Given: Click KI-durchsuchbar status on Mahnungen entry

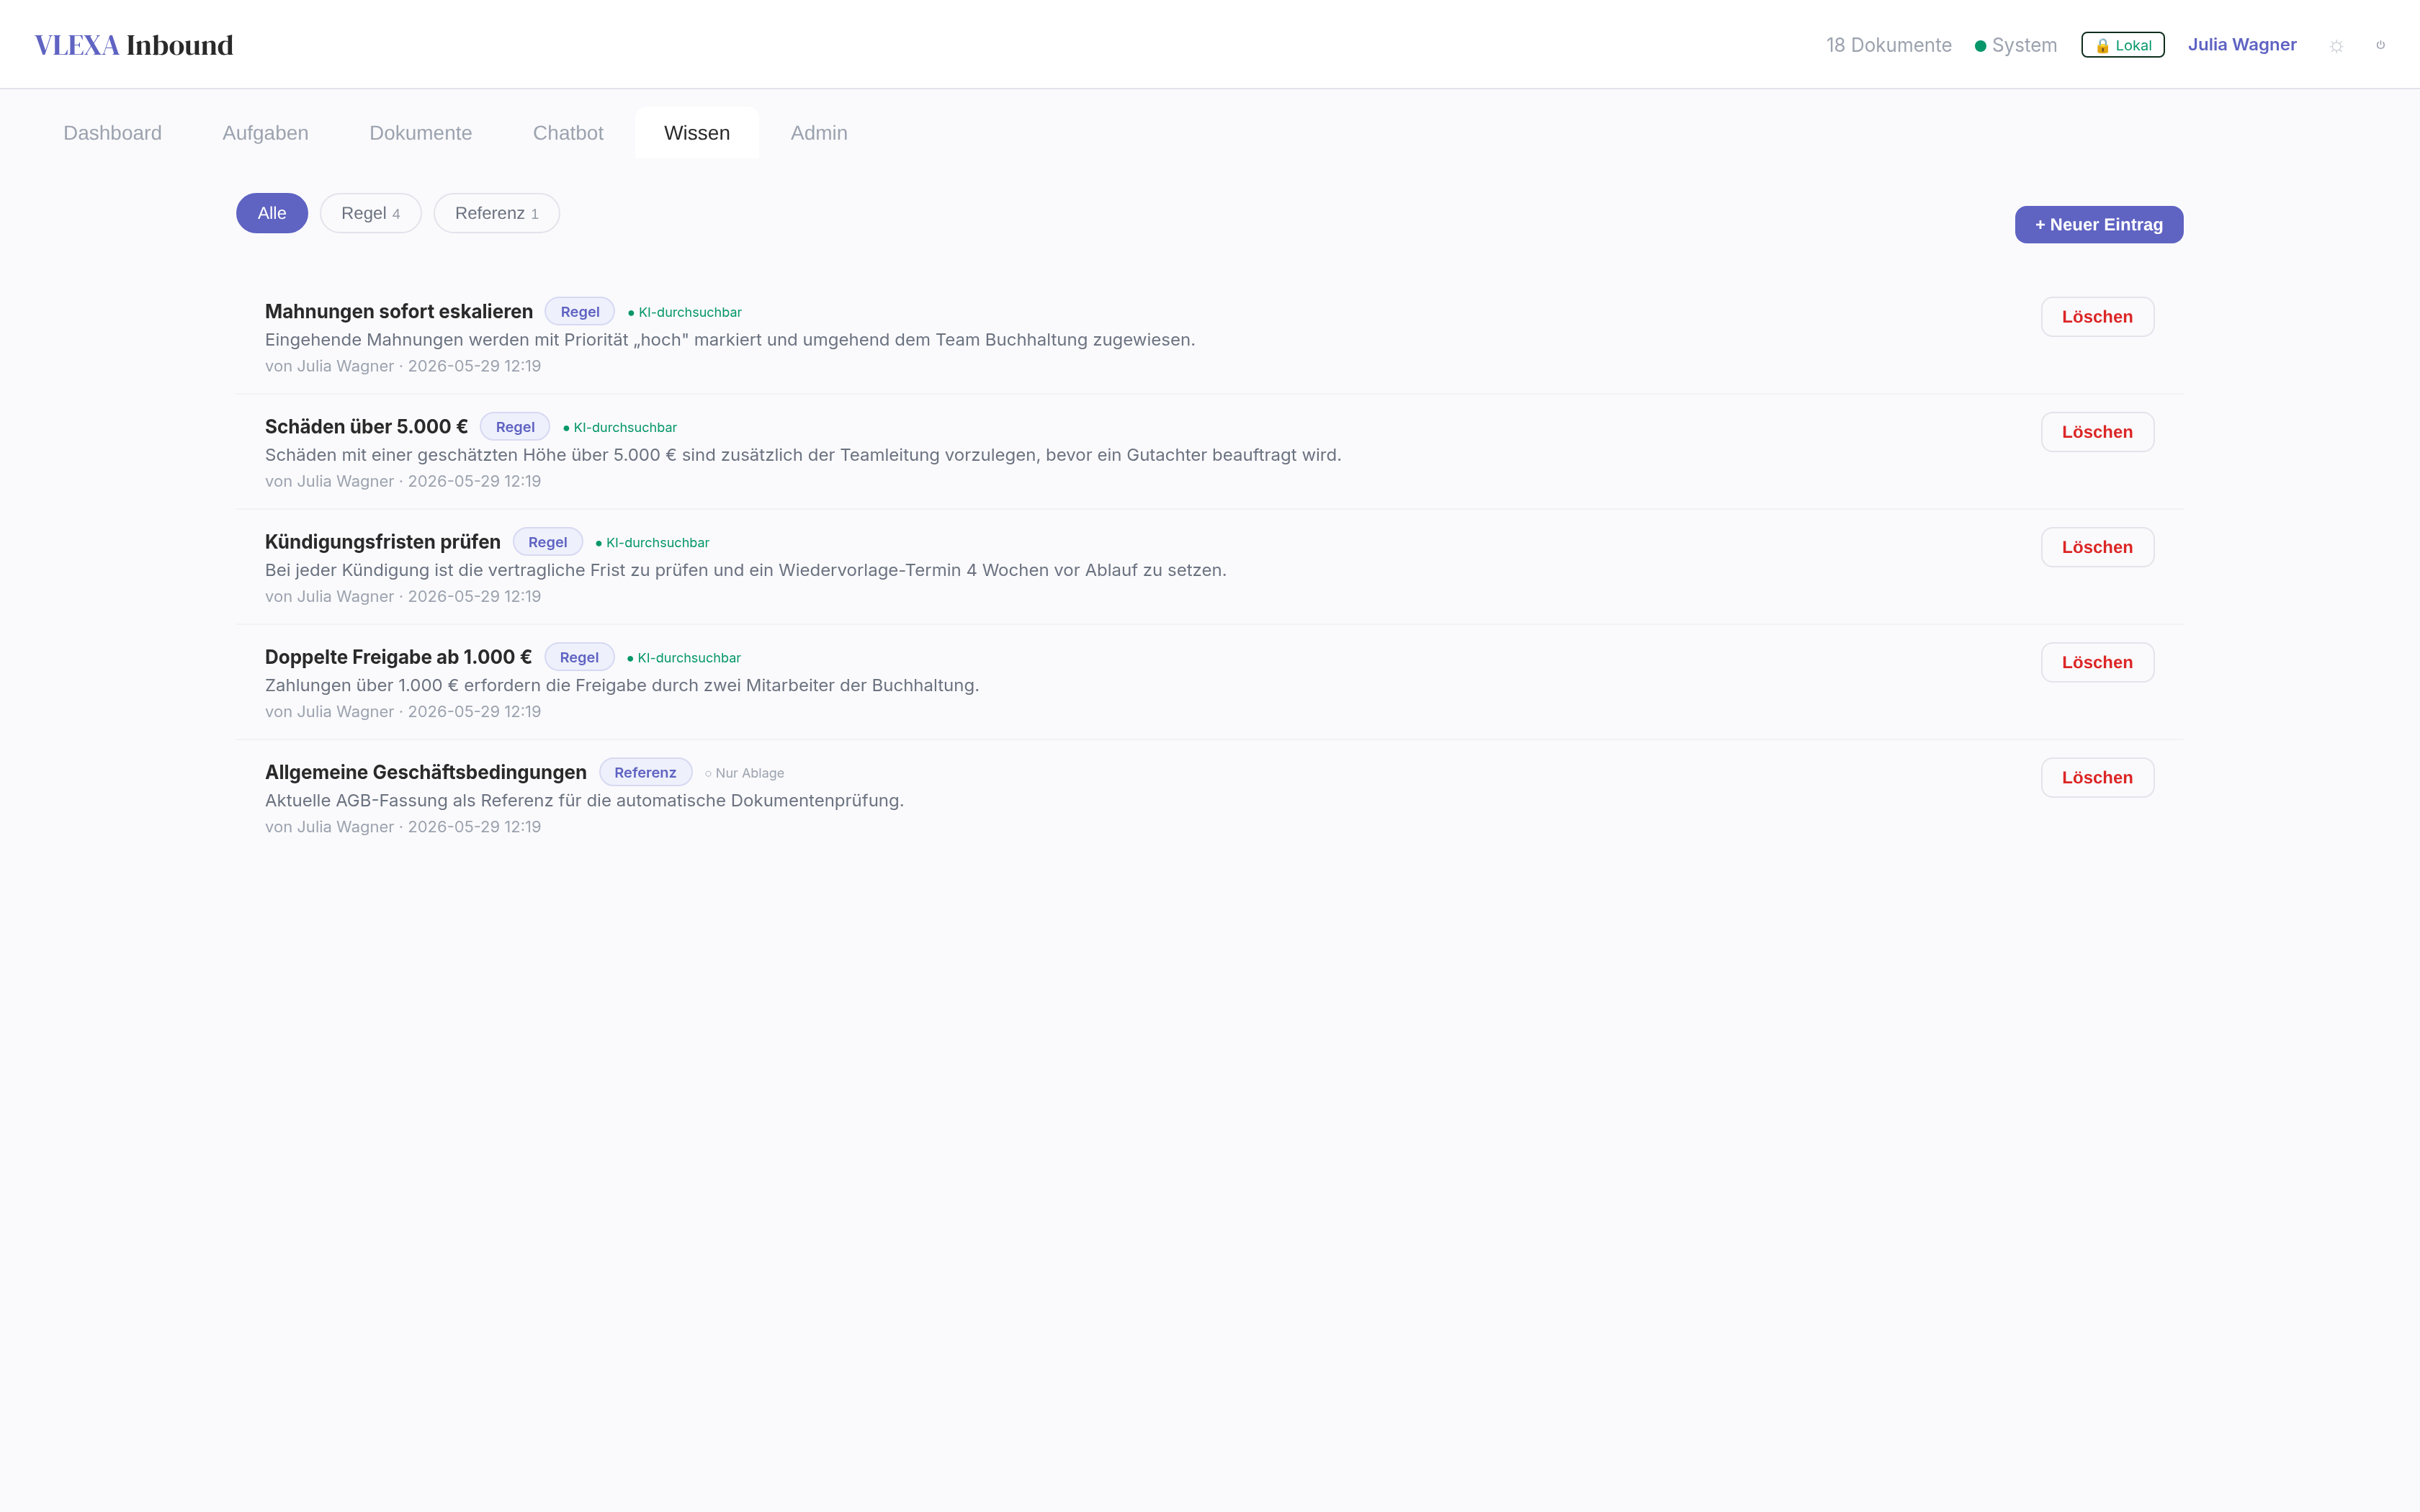Looking at the screenshot, I should 685,312.
